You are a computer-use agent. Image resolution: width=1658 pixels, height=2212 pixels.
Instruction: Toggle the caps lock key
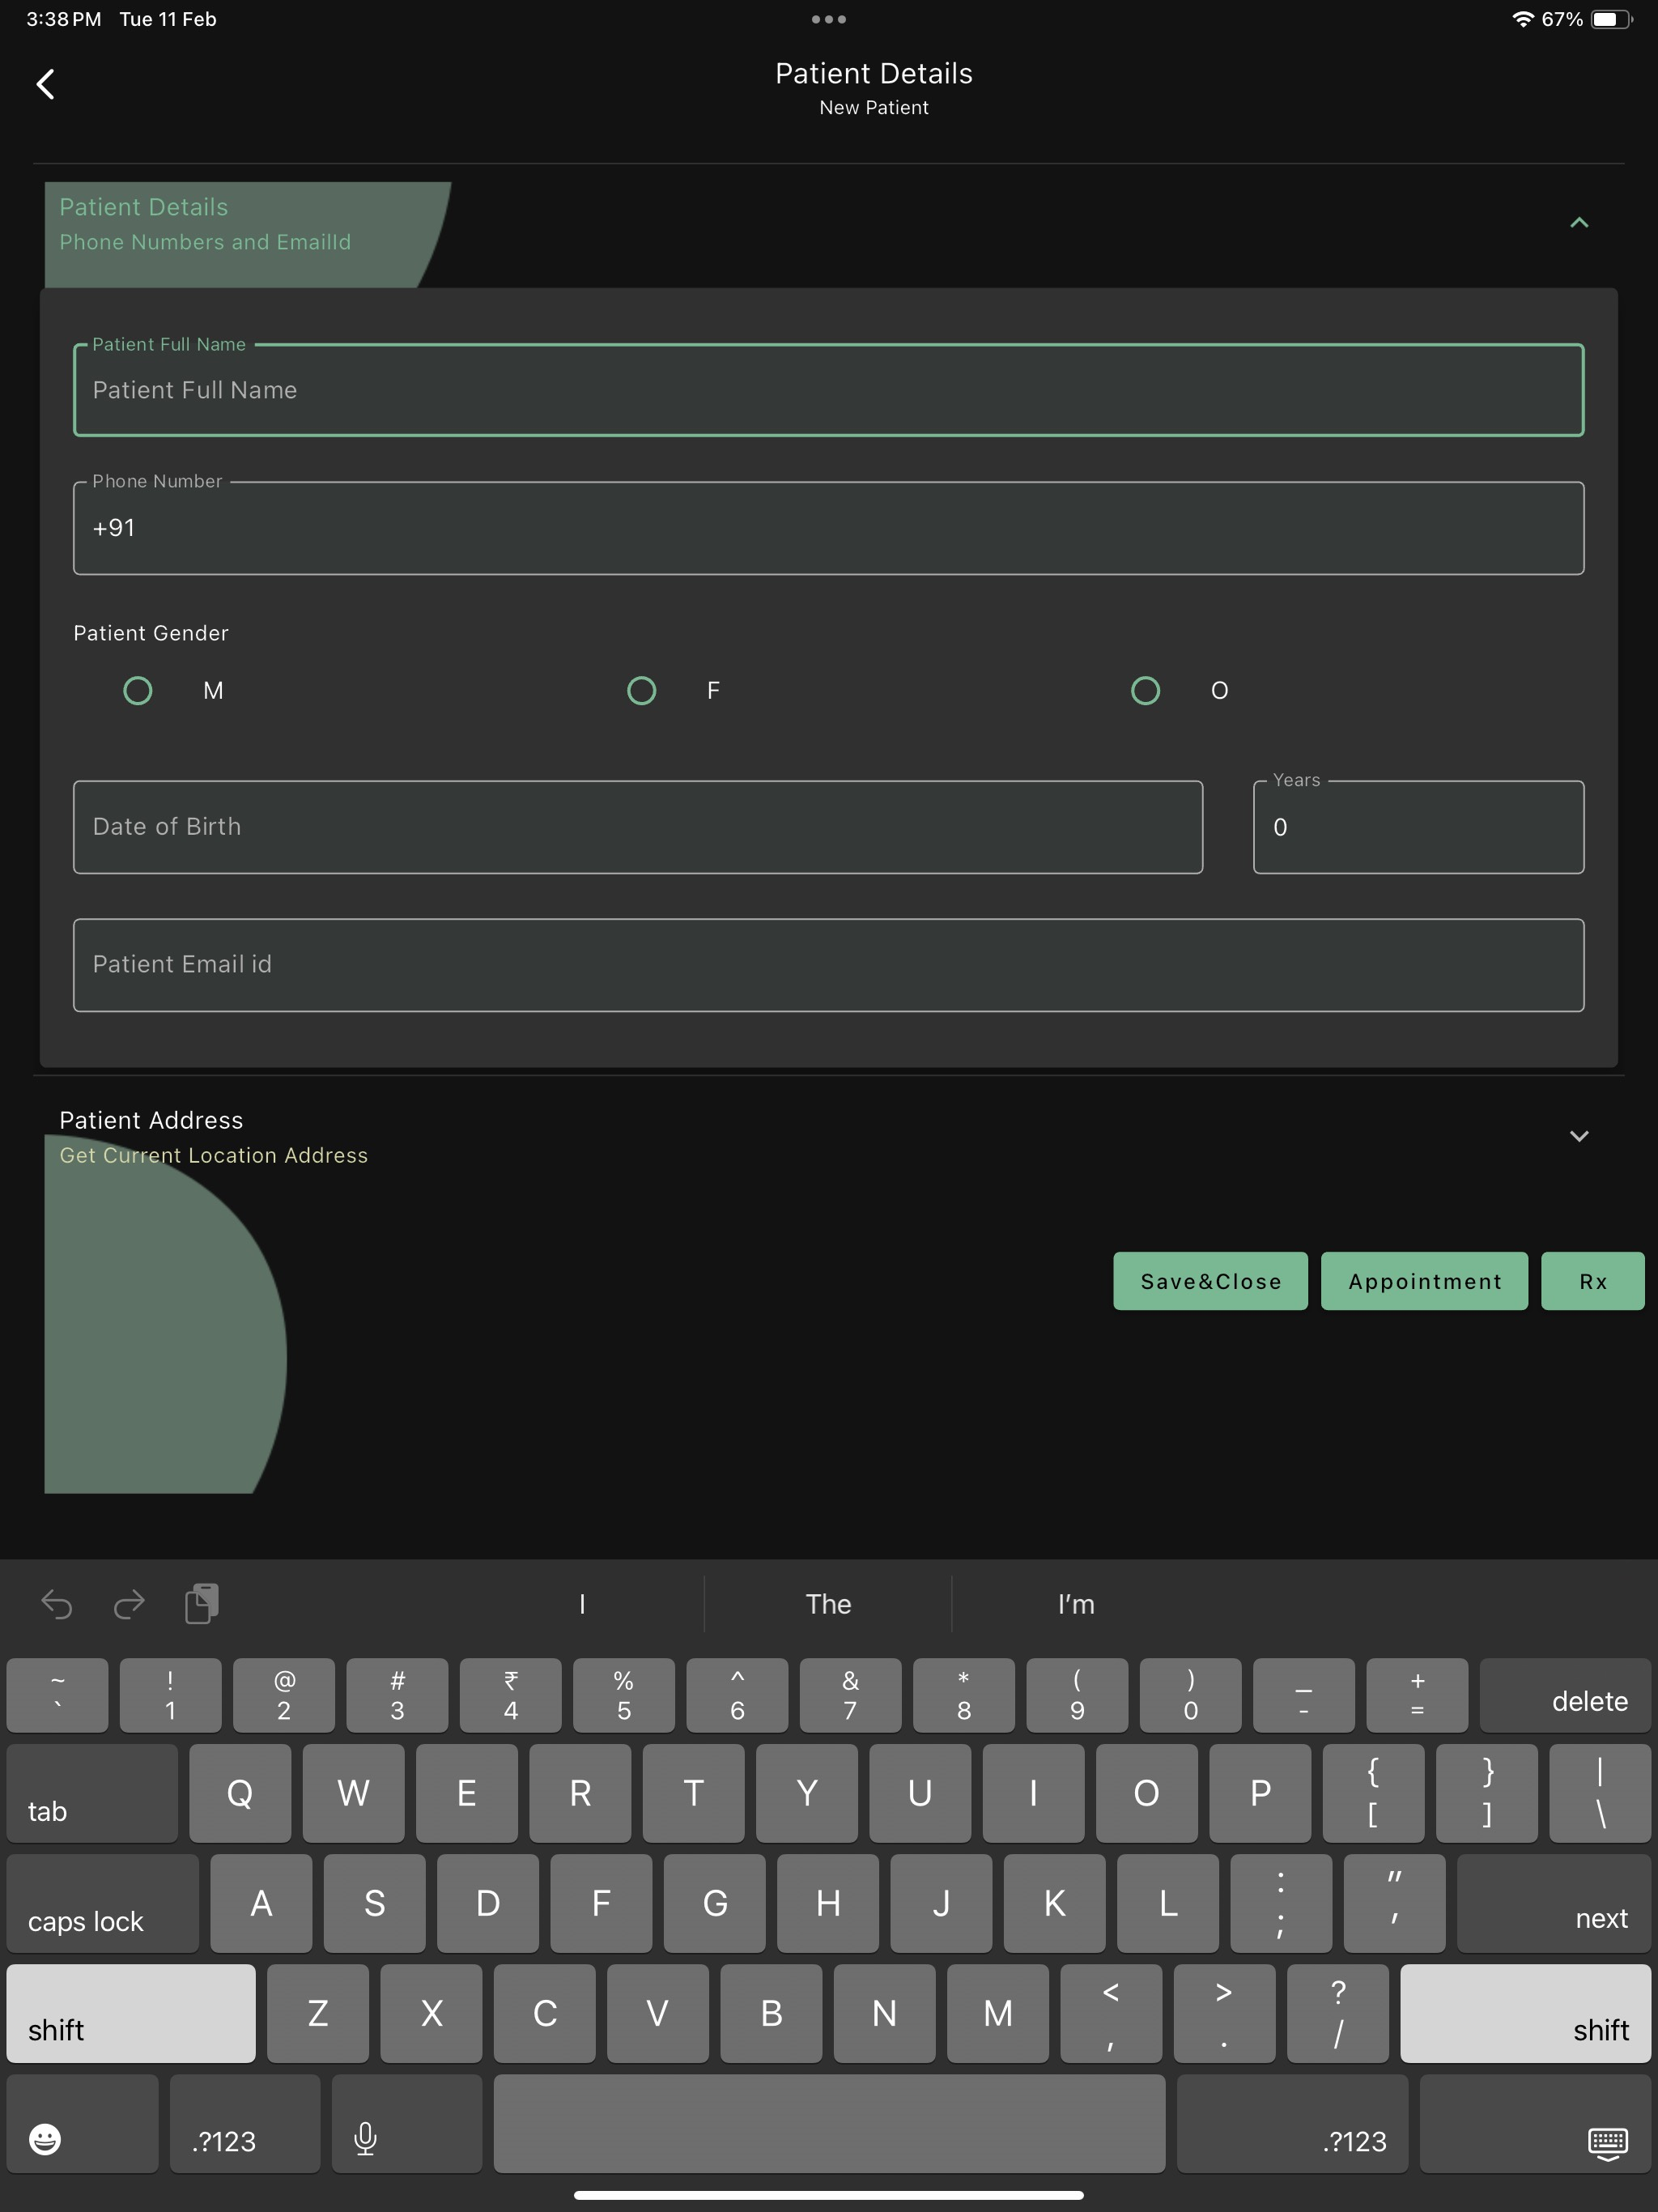point(103,1904)
